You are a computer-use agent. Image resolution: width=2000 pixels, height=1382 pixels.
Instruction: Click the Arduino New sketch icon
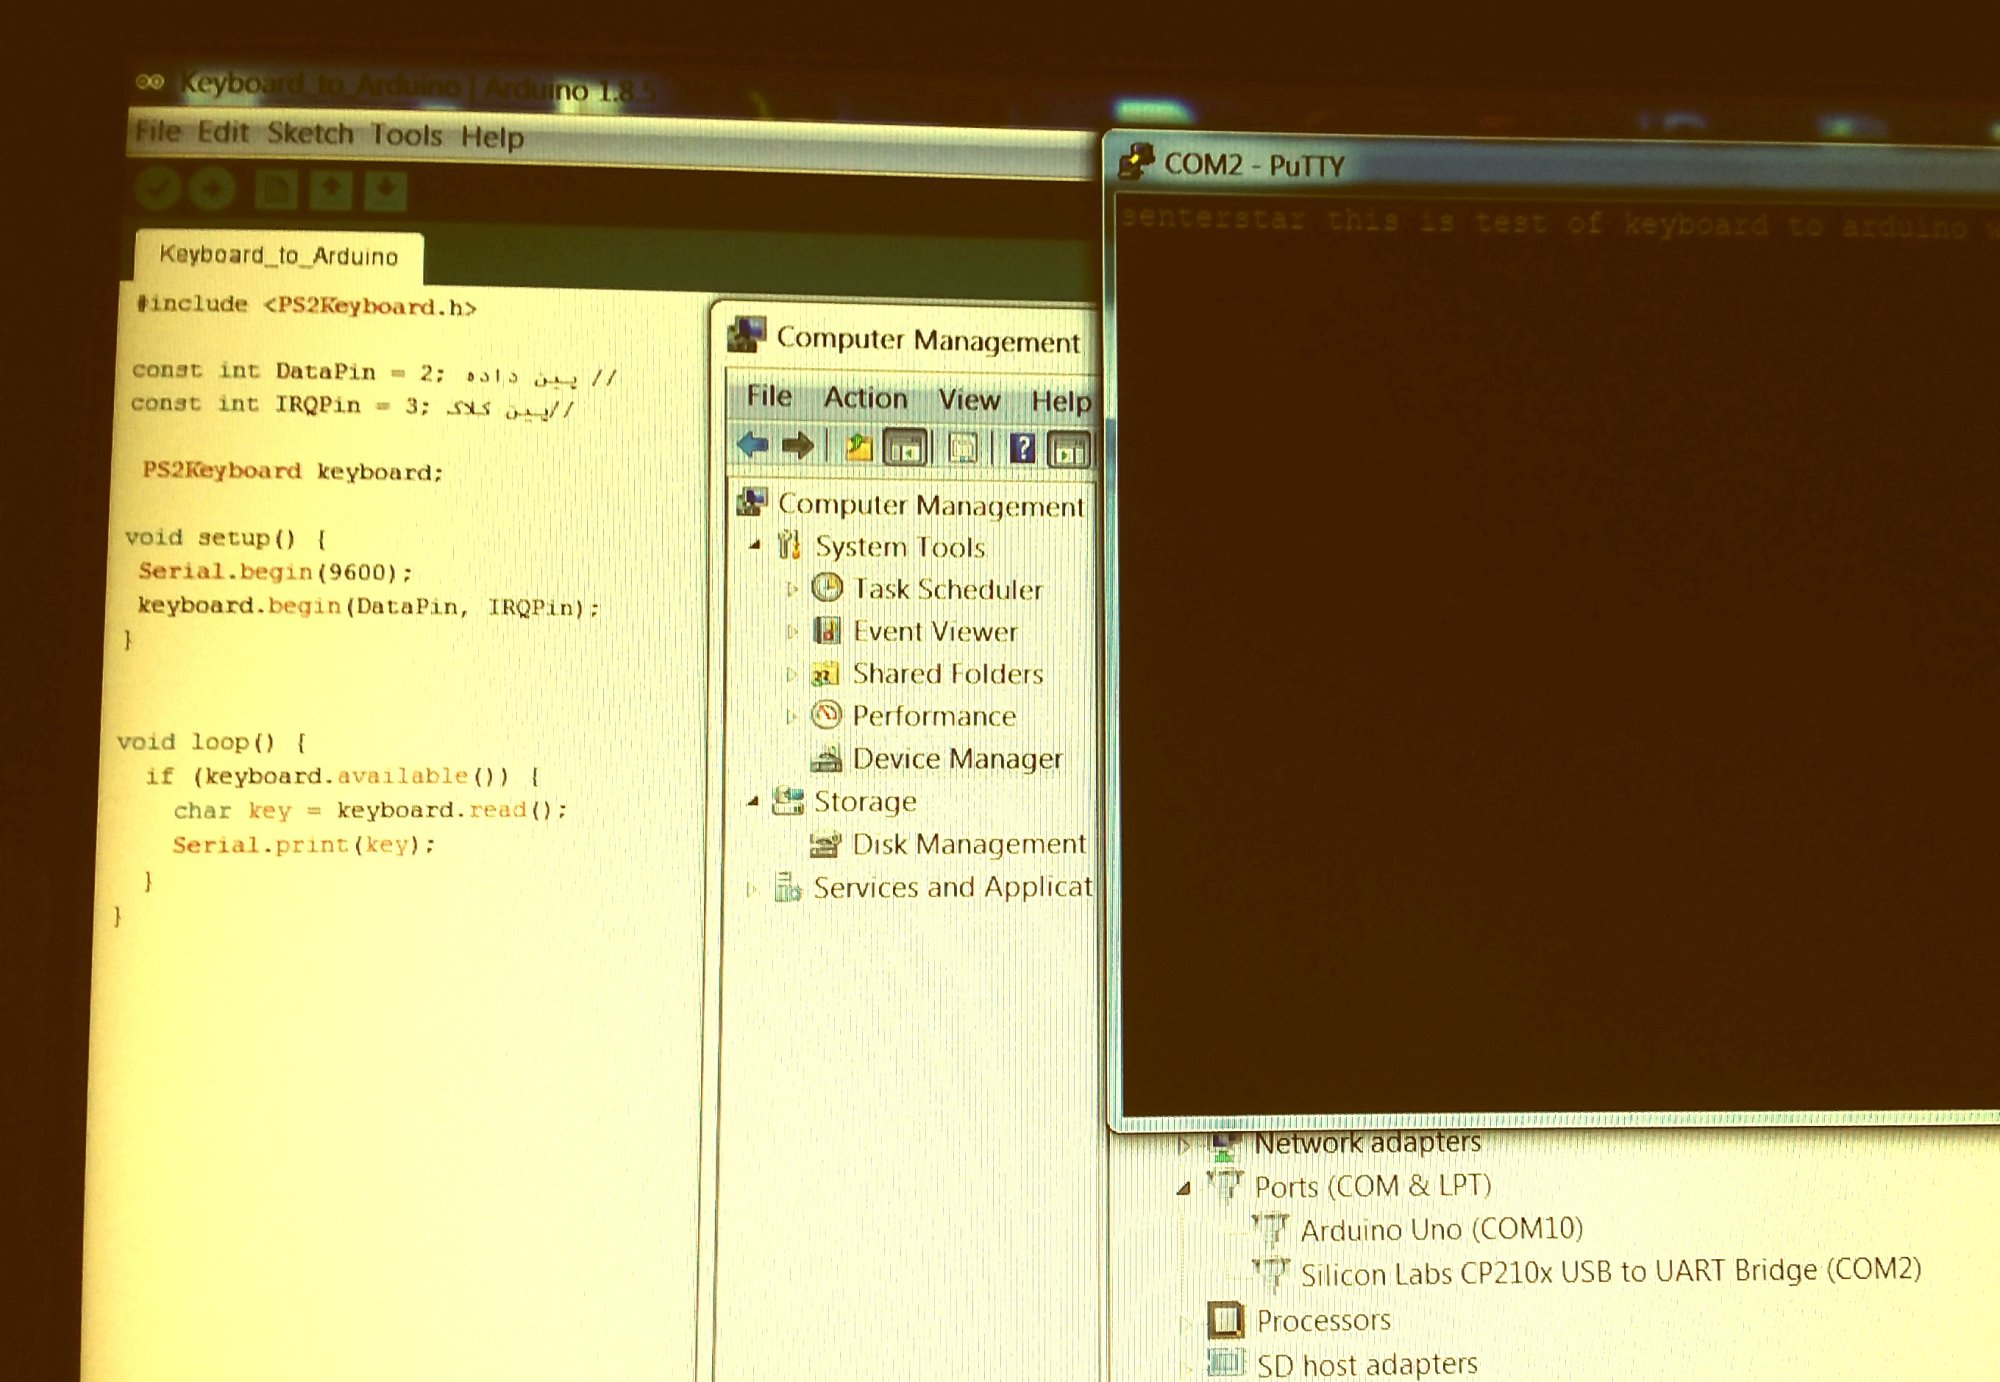[275, 189]
